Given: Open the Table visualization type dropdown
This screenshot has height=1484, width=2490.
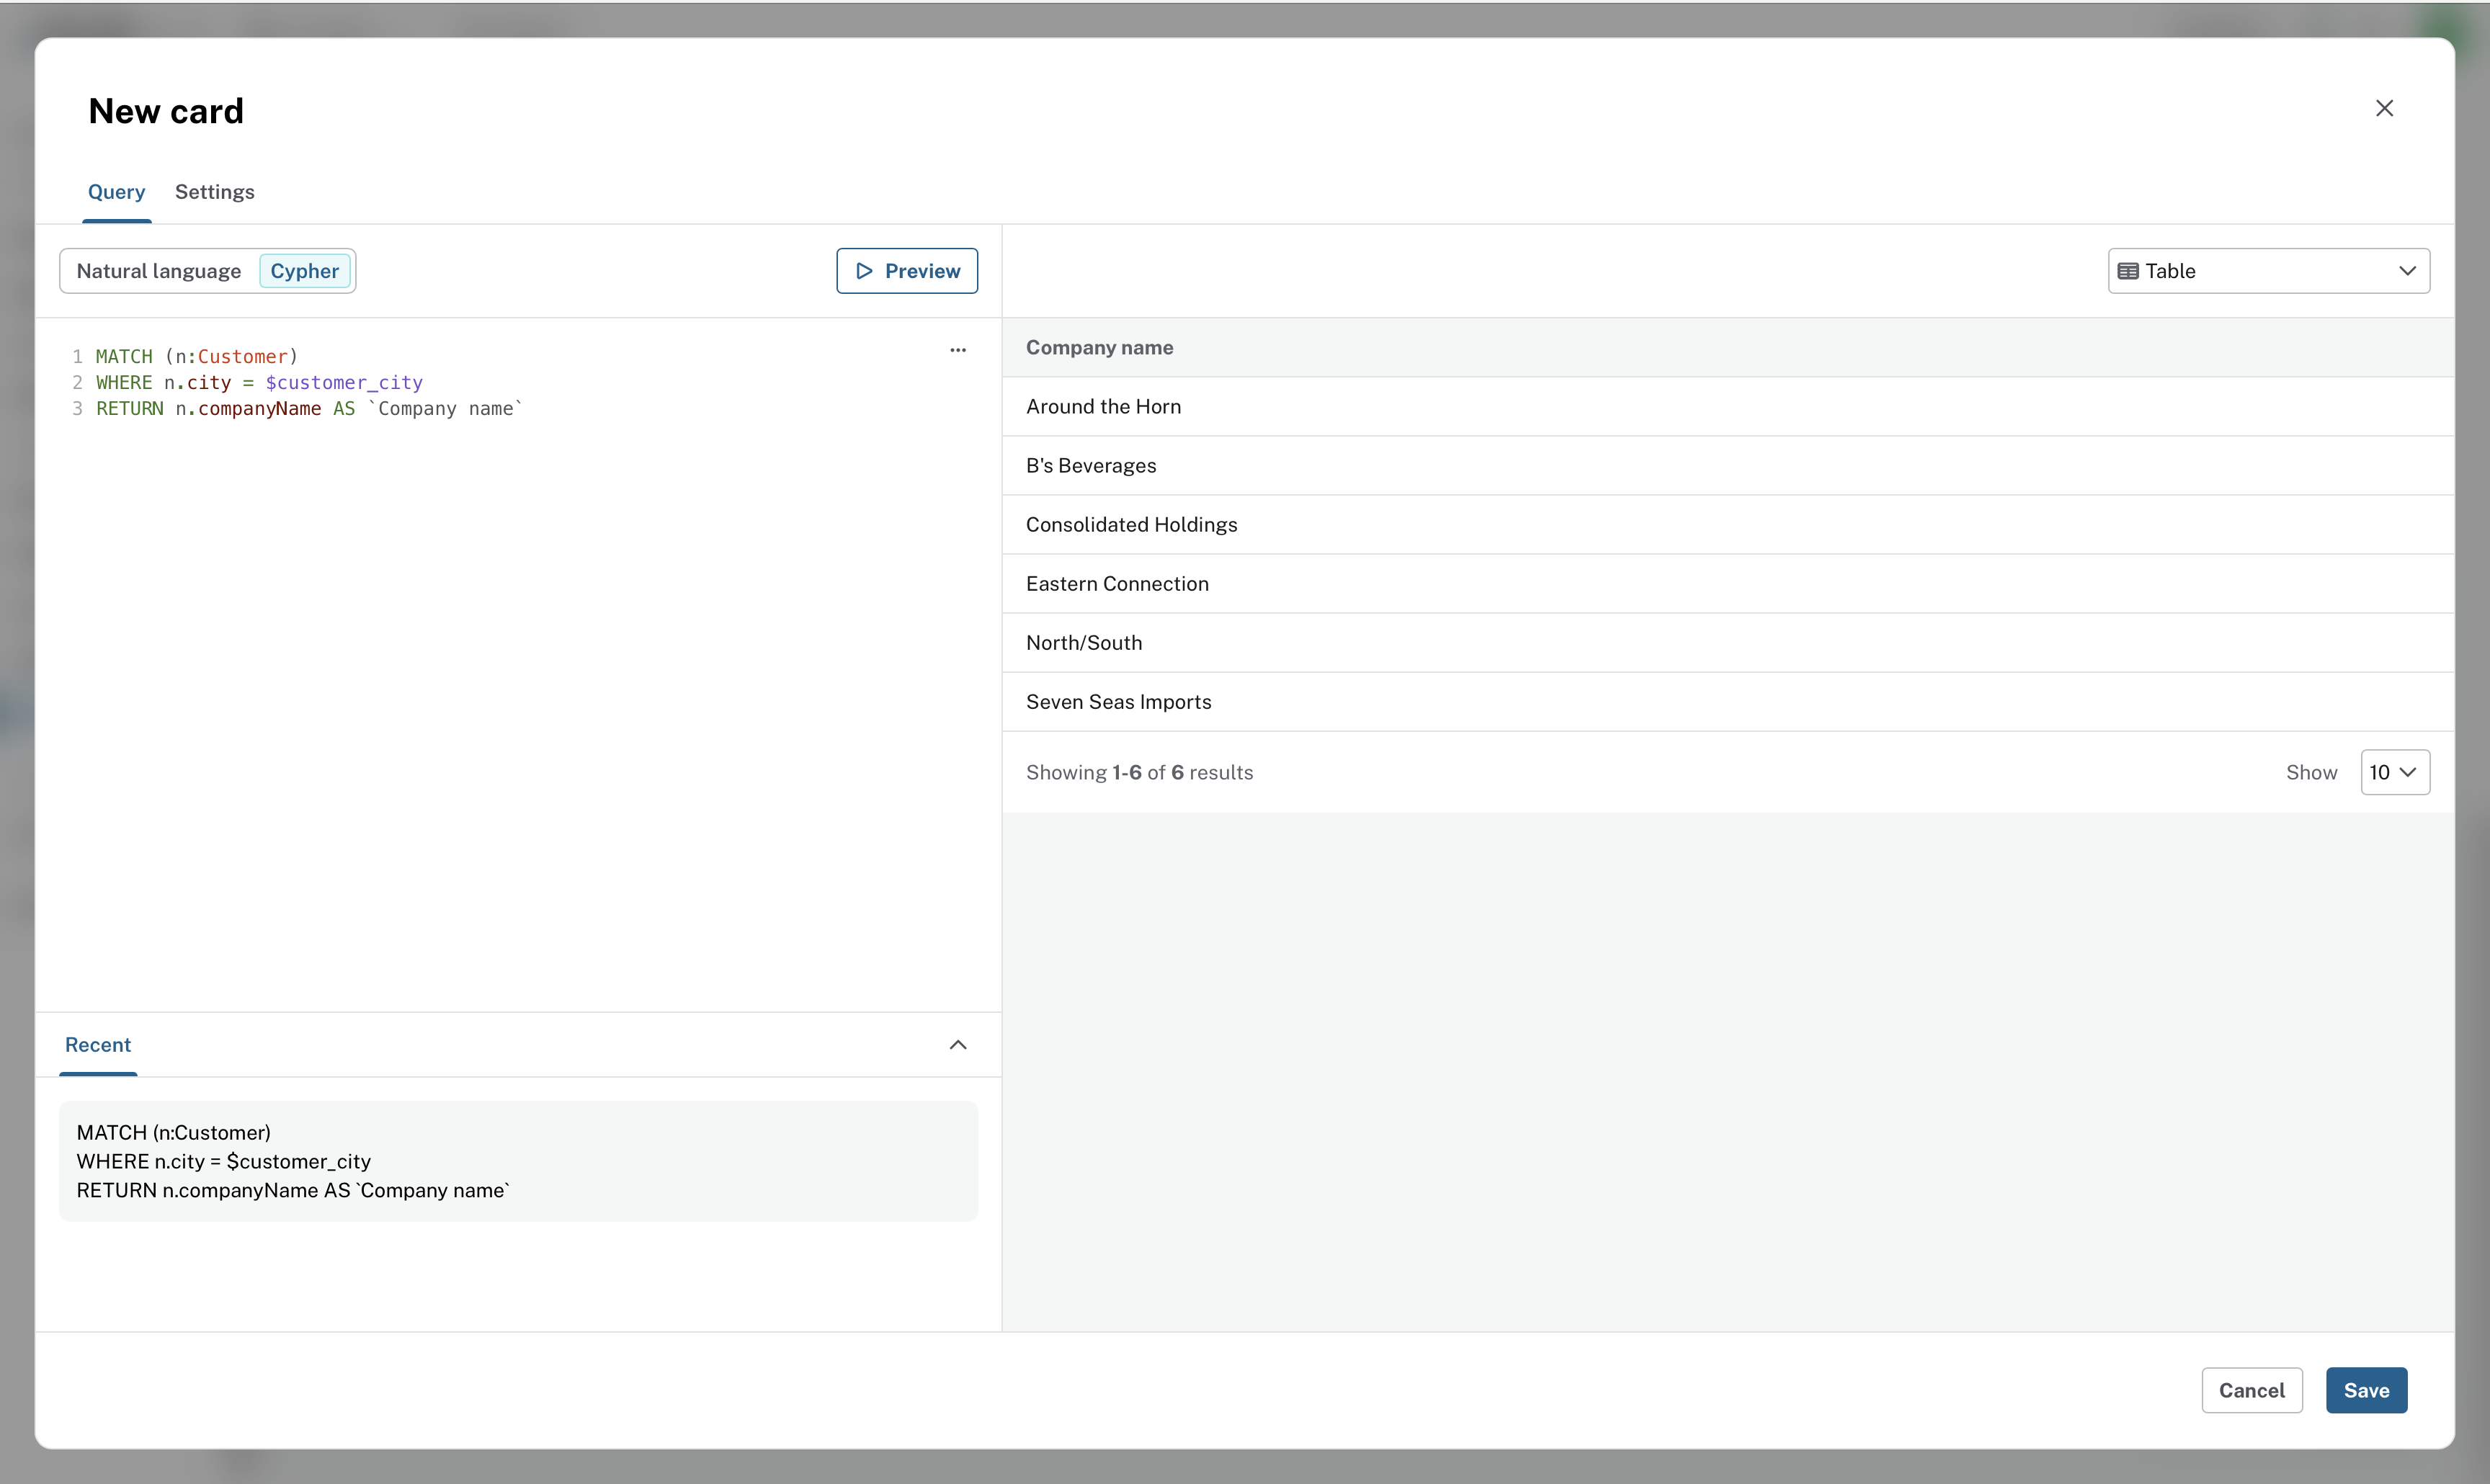Looking at the screenshot, I should (2268, 271).
